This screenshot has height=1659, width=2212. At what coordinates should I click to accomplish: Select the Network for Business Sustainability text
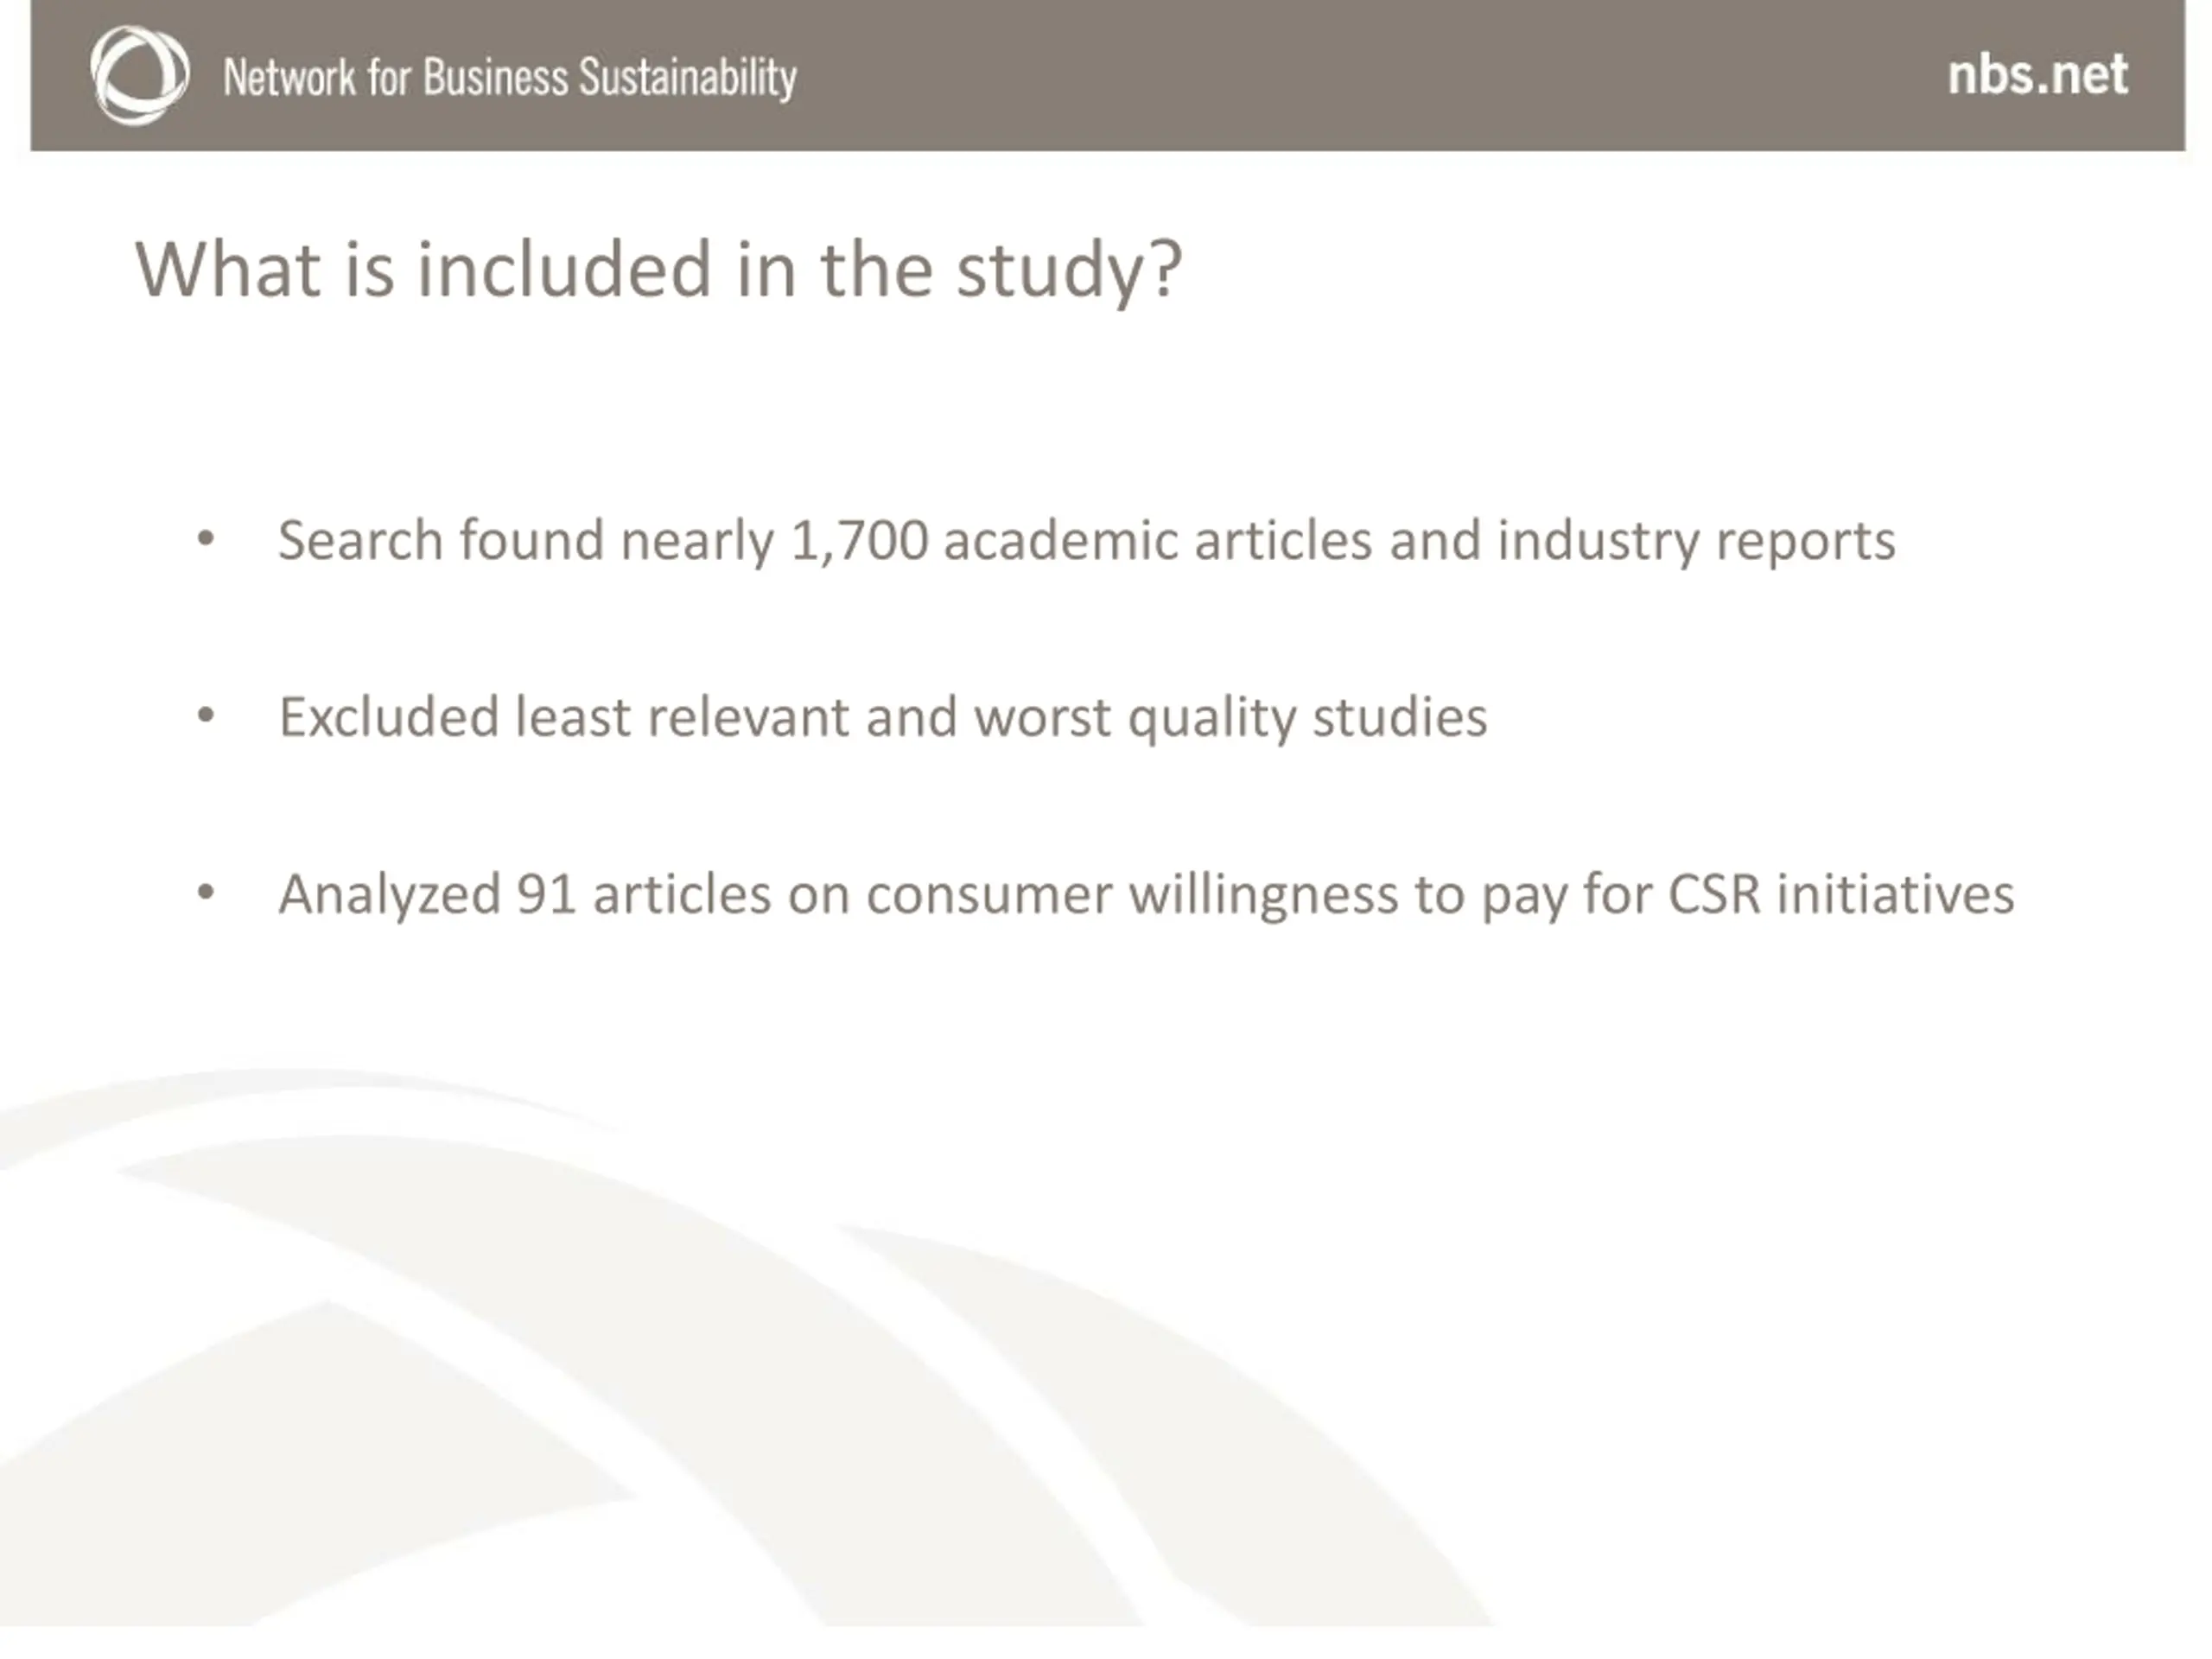[510, 78]
